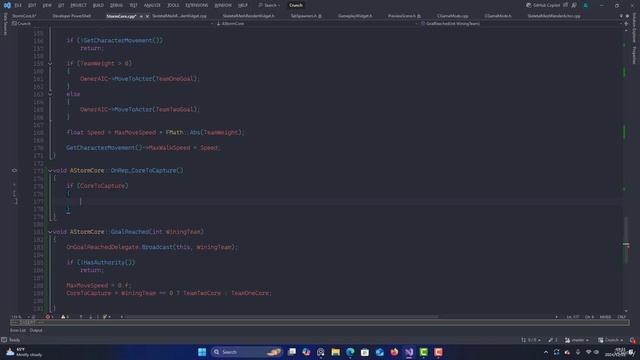Switch to SkeletalMeshRenderActor.cpp tab

click(553, 16)
